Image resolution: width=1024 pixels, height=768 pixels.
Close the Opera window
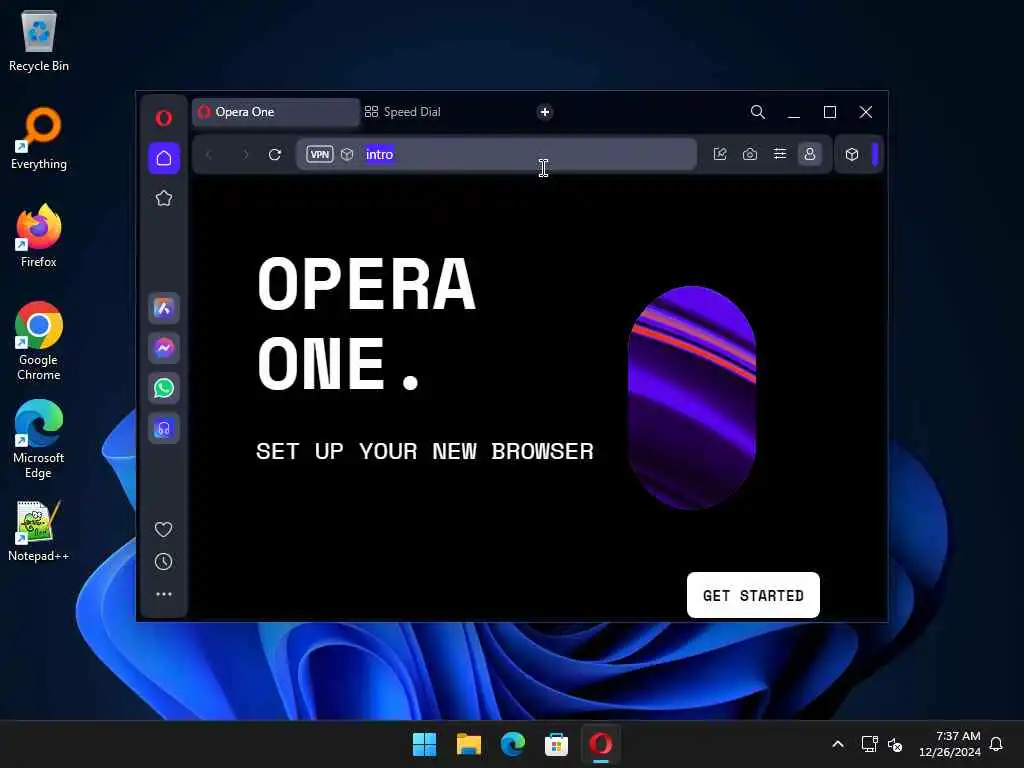click(866, 112)
